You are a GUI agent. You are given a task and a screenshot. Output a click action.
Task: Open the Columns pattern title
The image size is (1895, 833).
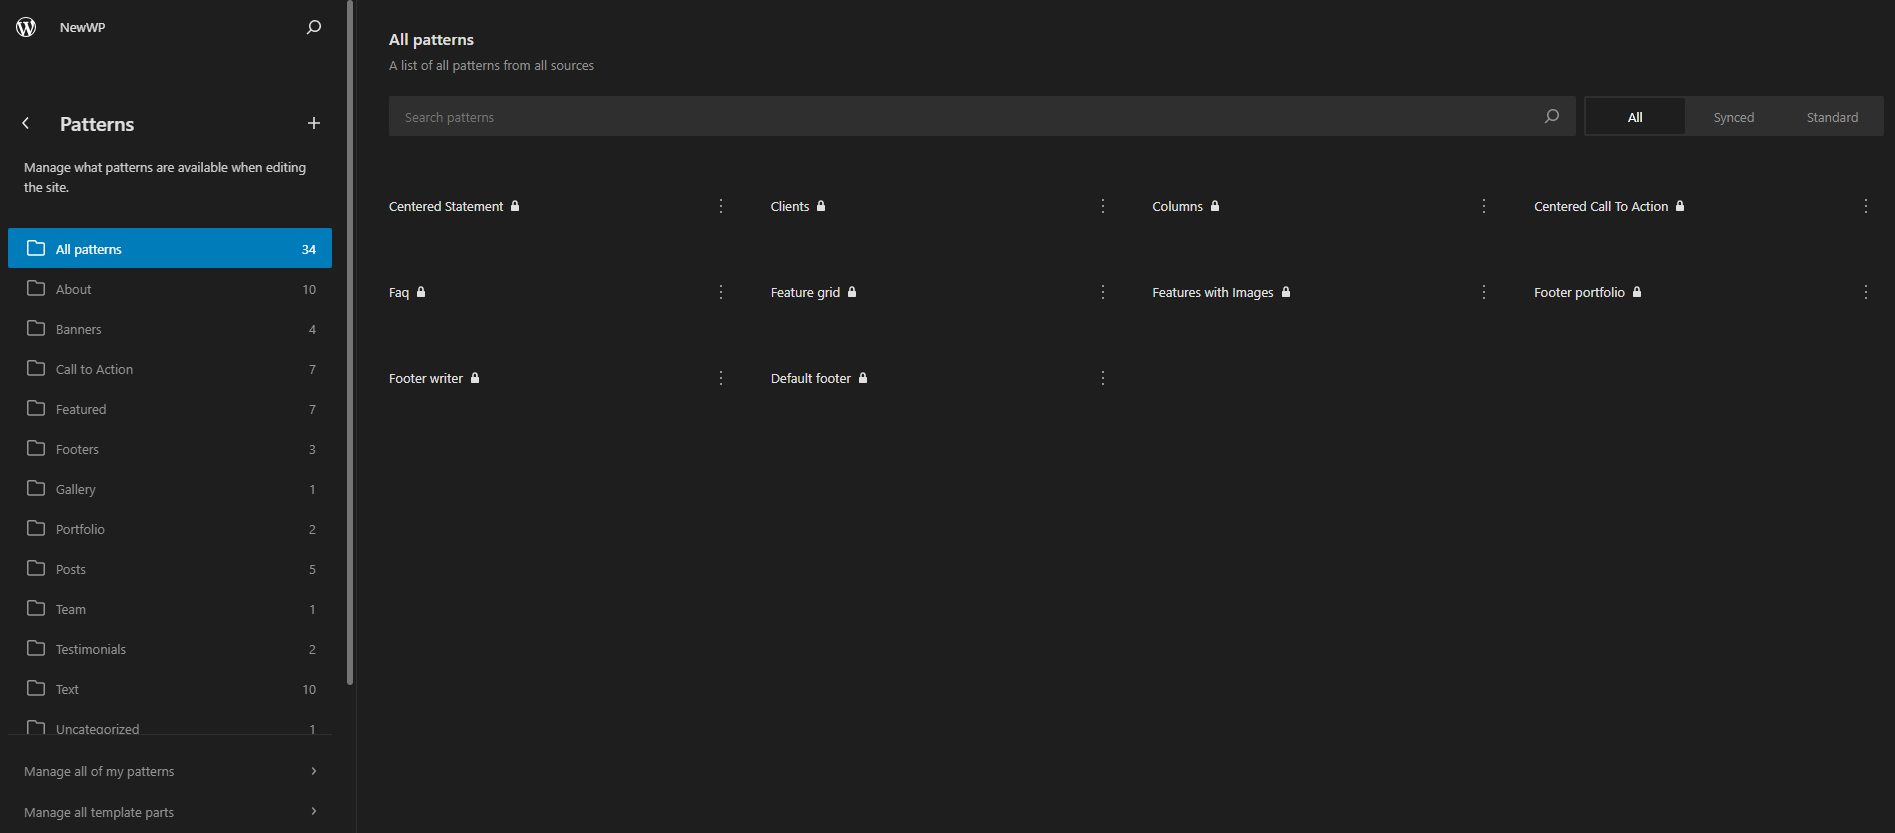[1177, 206]
